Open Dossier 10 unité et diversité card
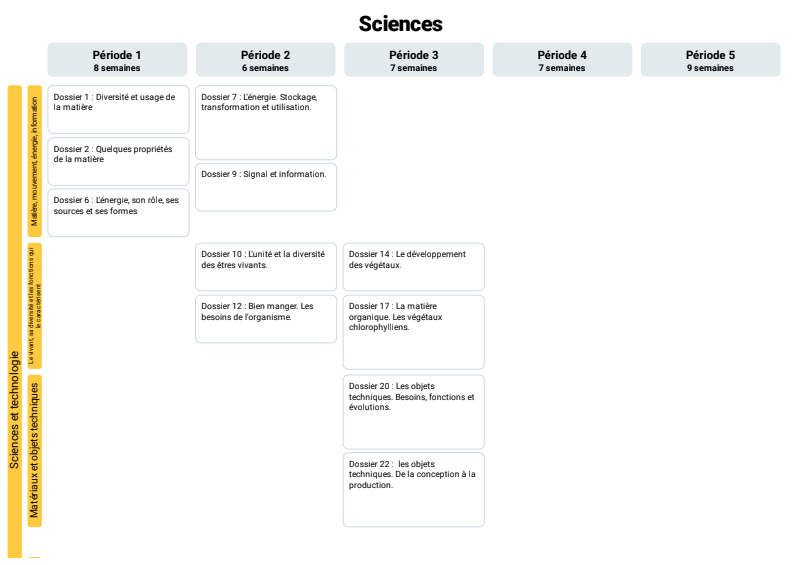 click(x=266, y=267)
